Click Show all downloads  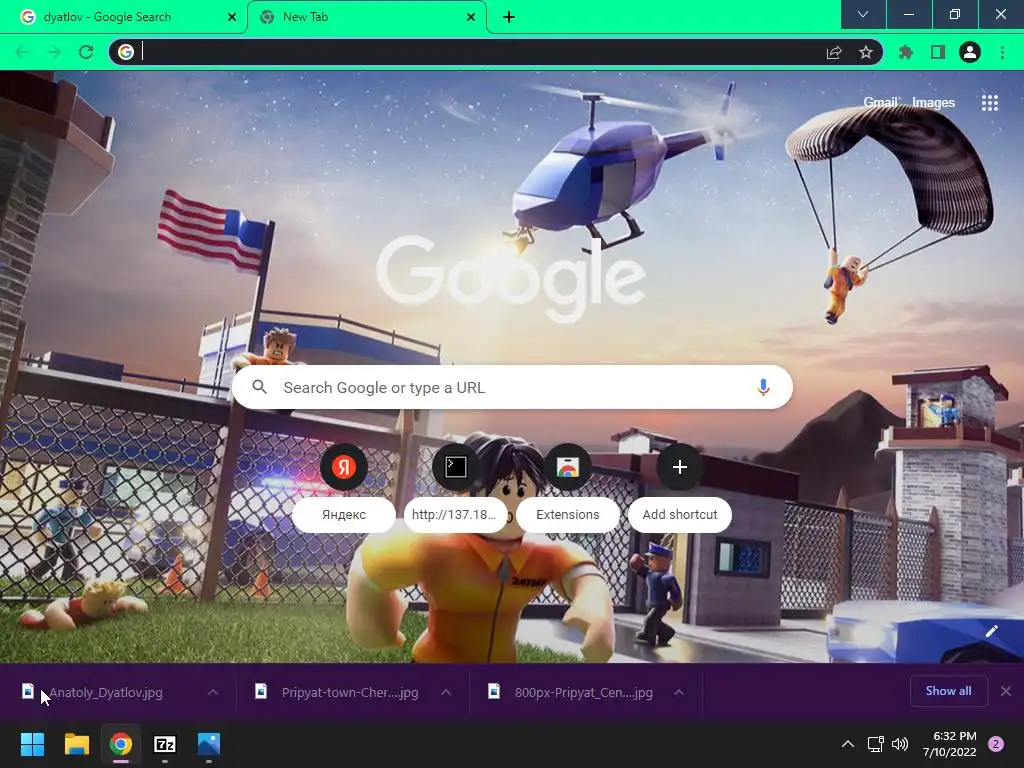[x=948, y=691]
